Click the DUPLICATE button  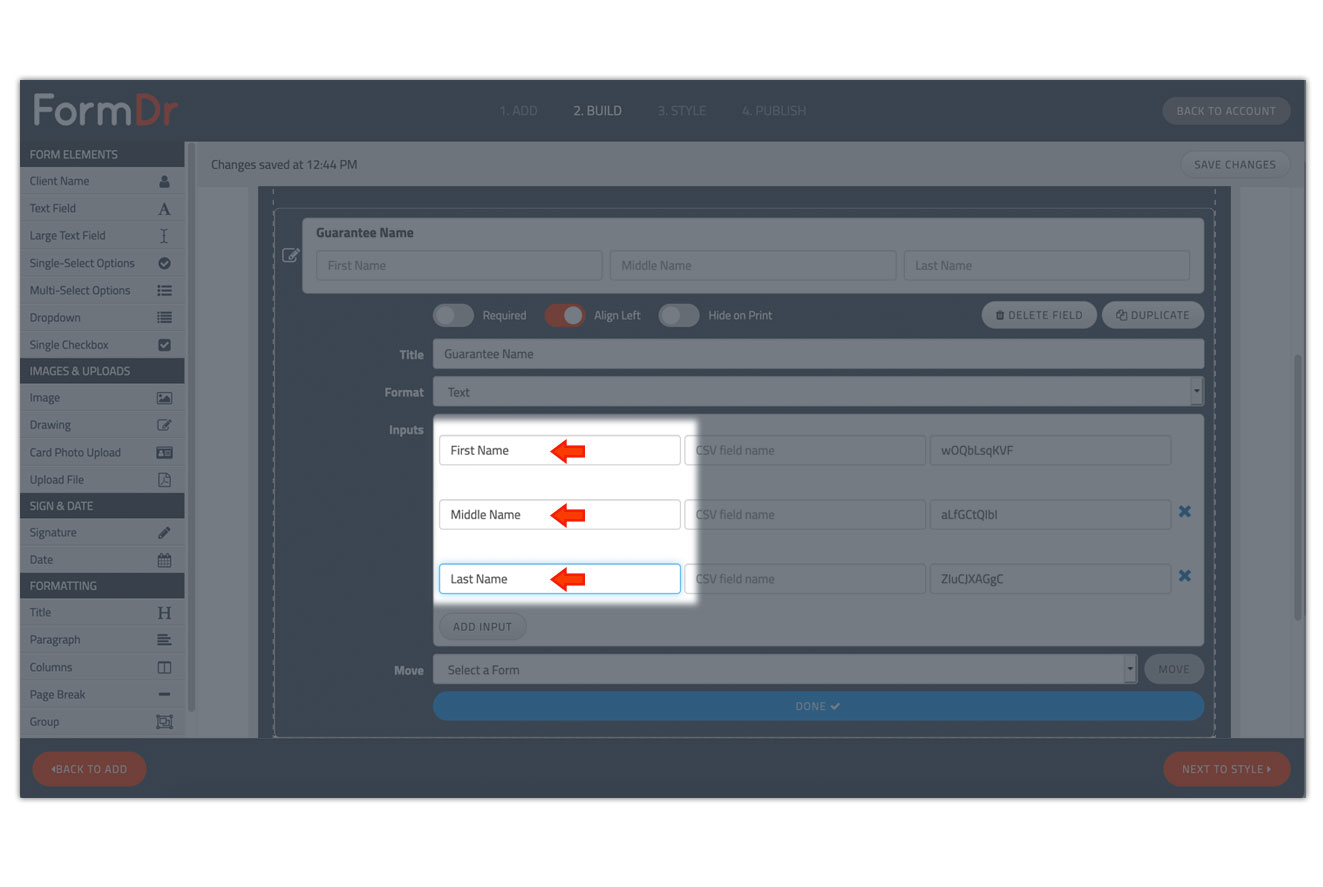pyautogui.click(x=1153, y=315)
